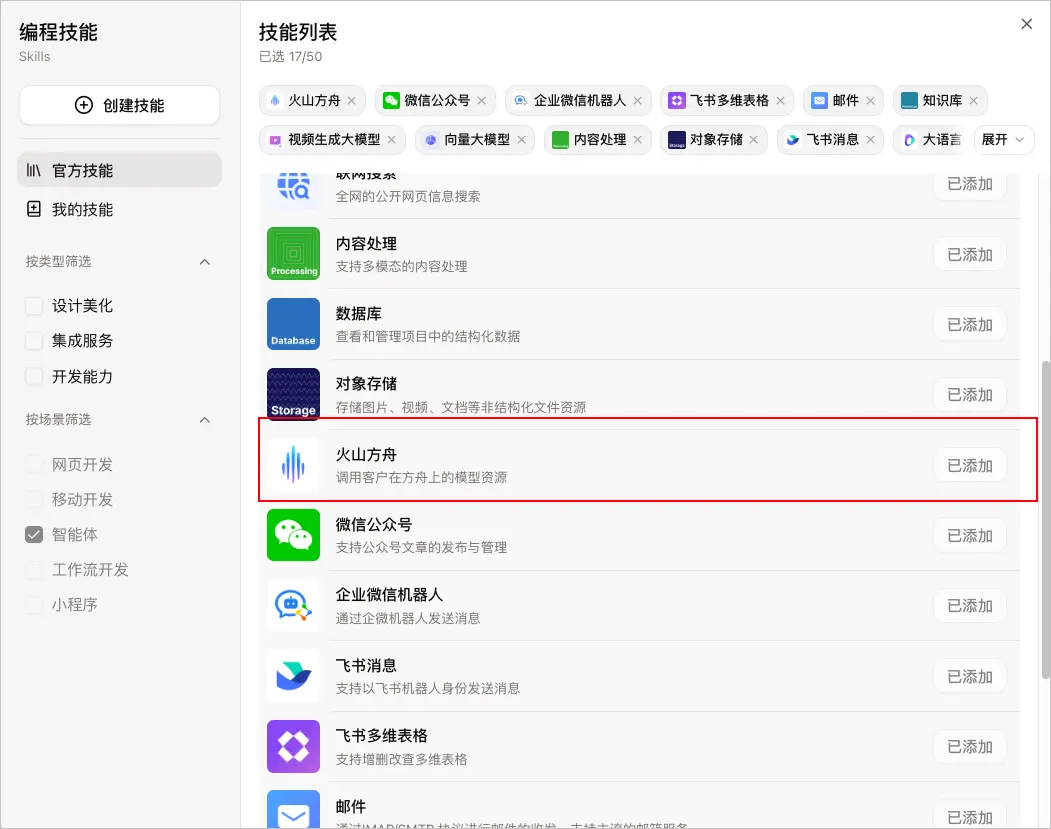The height and width of the screenshot is (829, 1051).
Task: Remove the 视频生成大模型 tag via its x
Action: (391, 139)
